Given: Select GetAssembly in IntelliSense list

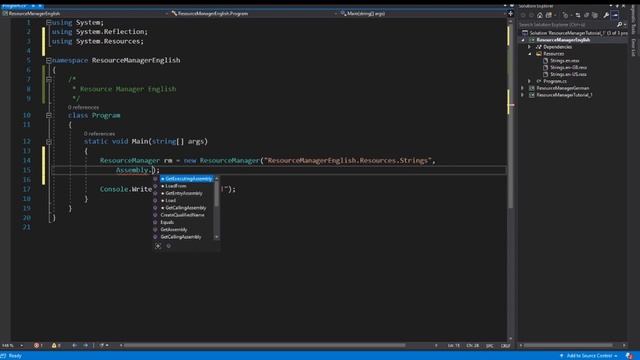Looking at the screenshot, I should pyautogui.click(x=174, y=230).
